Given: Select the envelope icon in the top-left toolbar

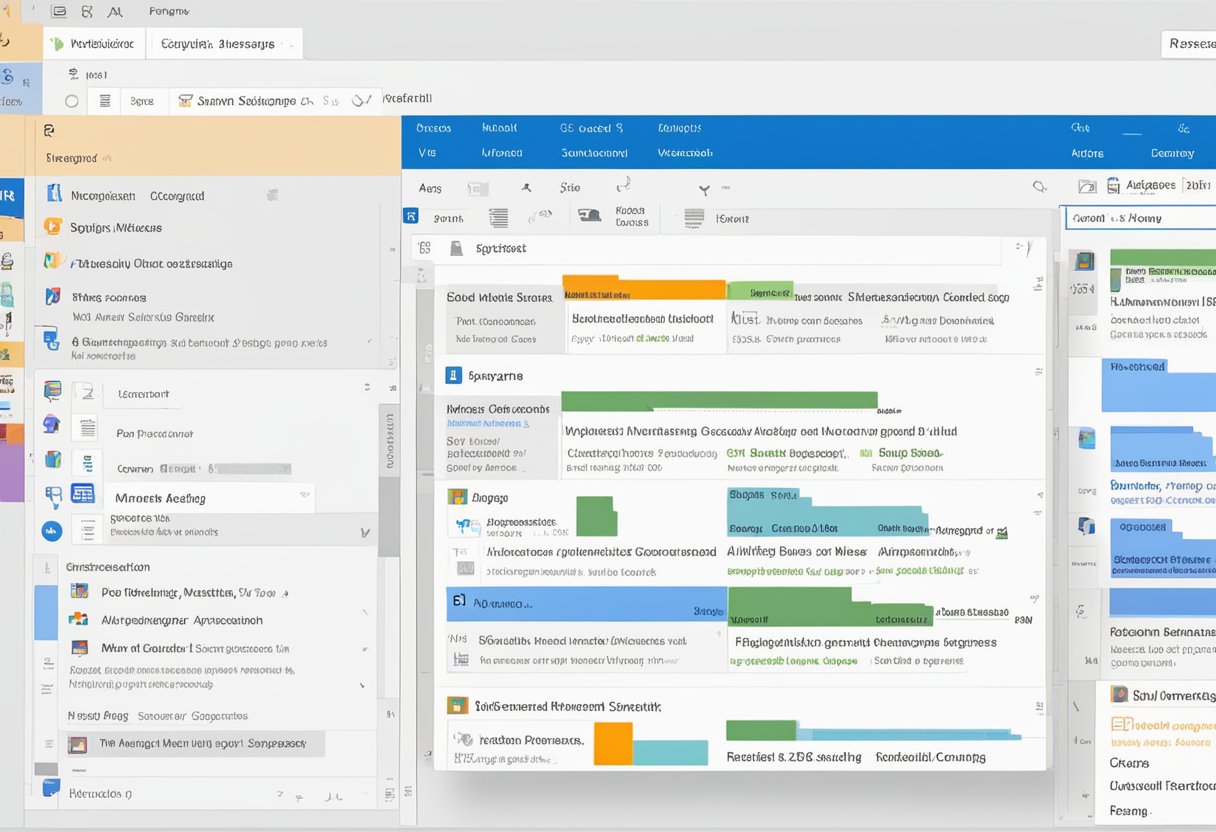Looking at the screenshot, I should (x=57, y=12).
